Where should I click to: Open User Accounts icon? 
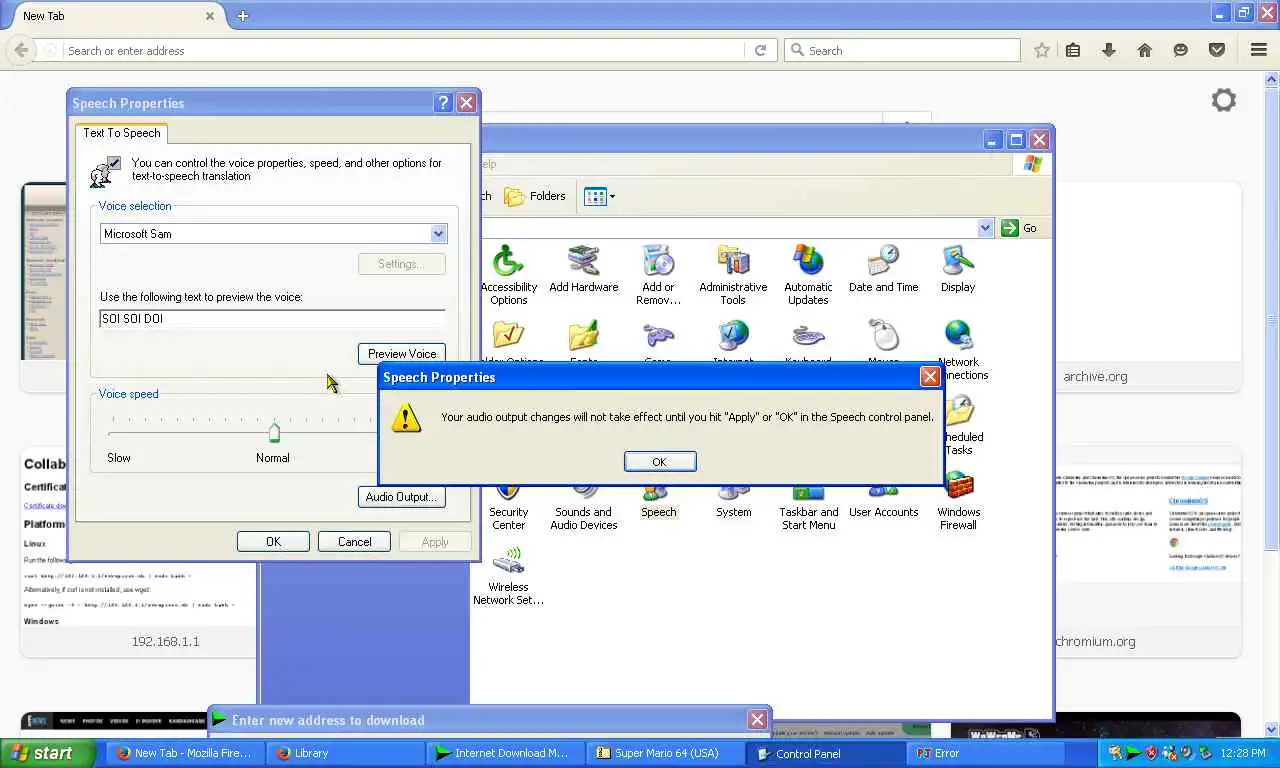[883, 500]
